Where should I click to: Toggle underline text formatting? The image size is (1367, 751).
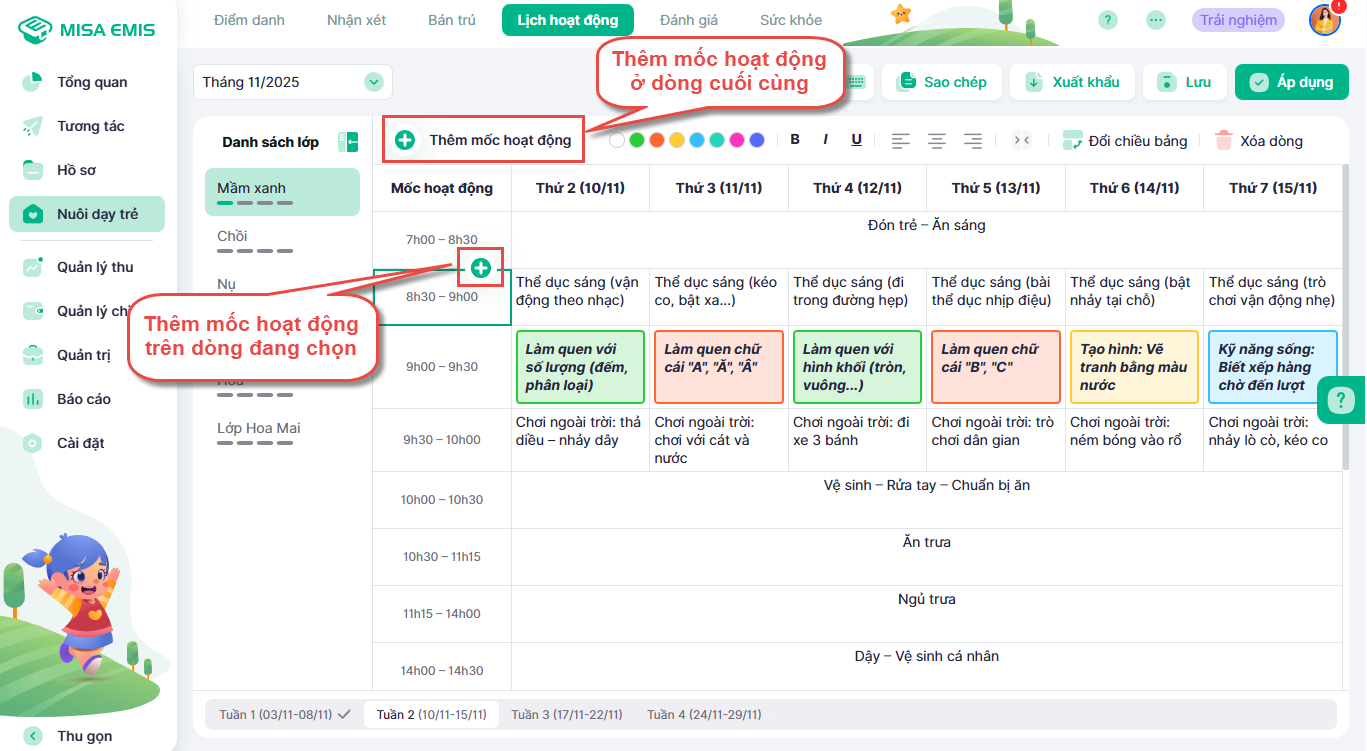click(856, 140)
